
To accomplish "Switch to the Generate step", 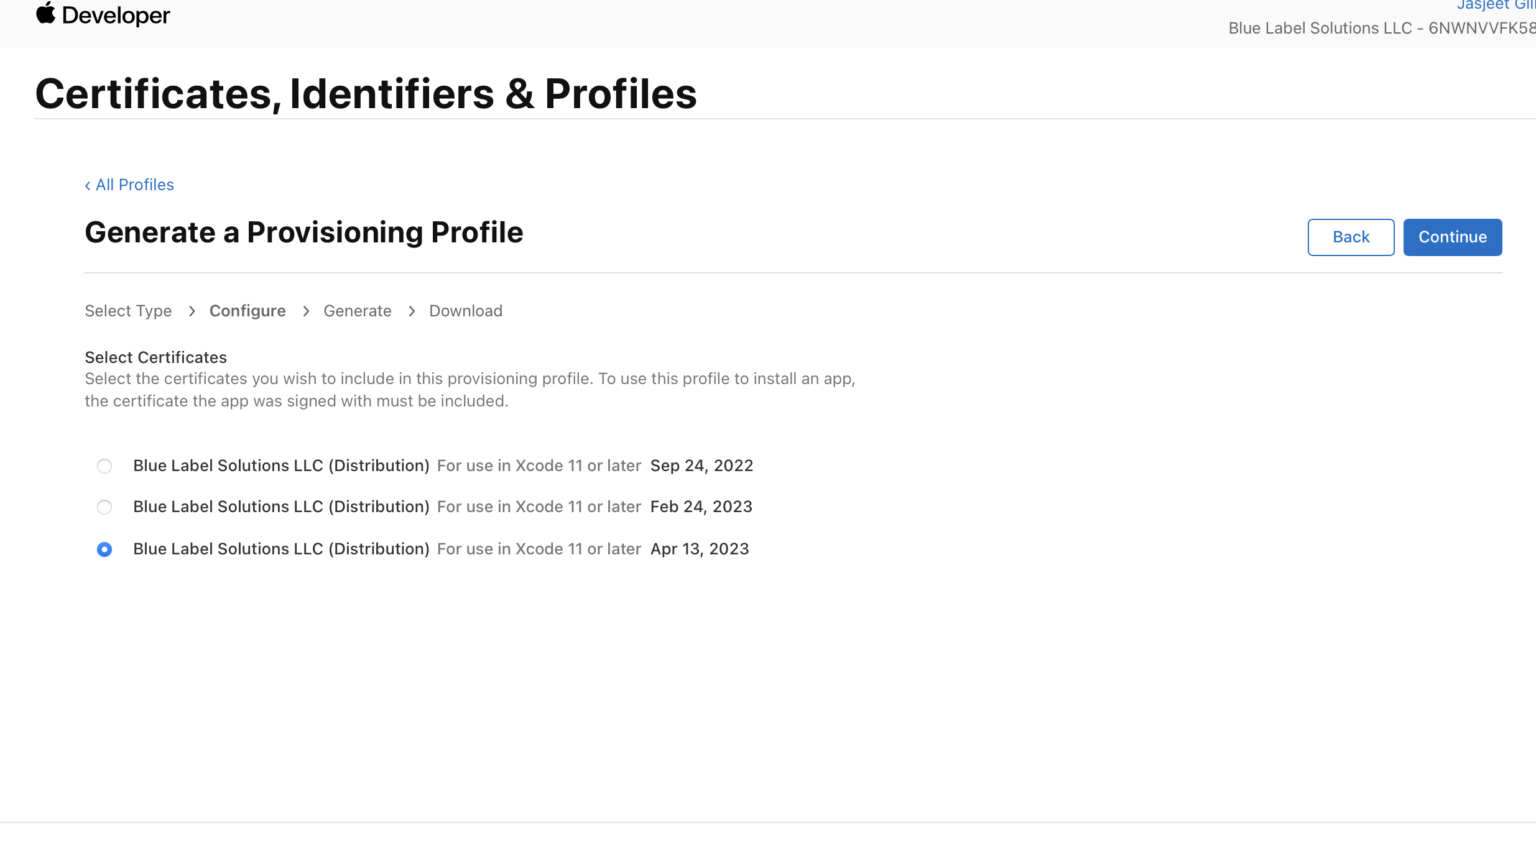I will (x=357, y=311).
